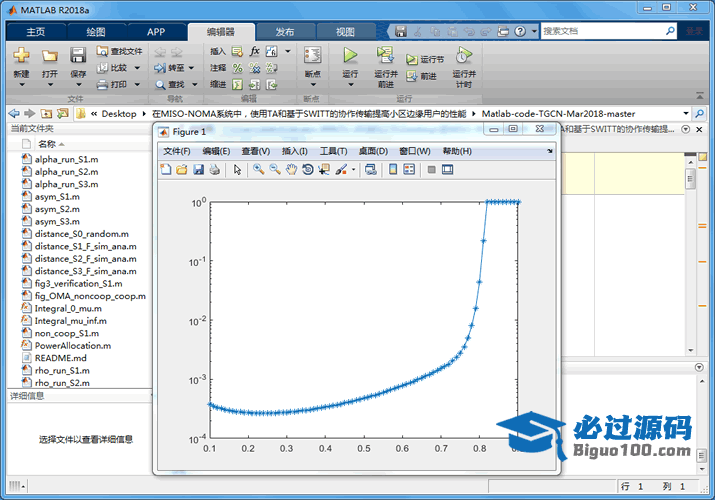This screenshot has width=715, height=500.
Task: Click the Desktop path segment
Action: tap(119, 113)
